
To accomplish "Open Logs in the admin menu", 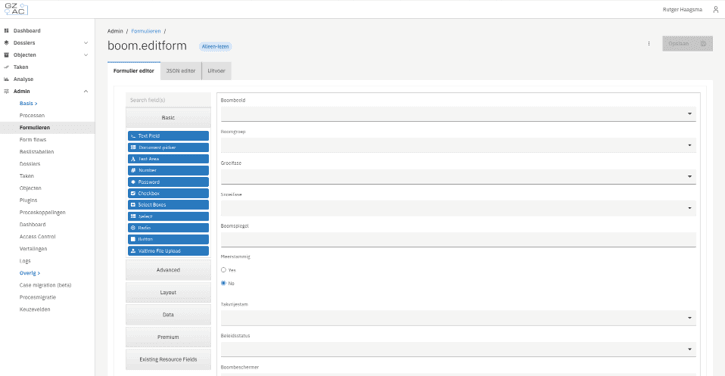I will pos(25,261).
